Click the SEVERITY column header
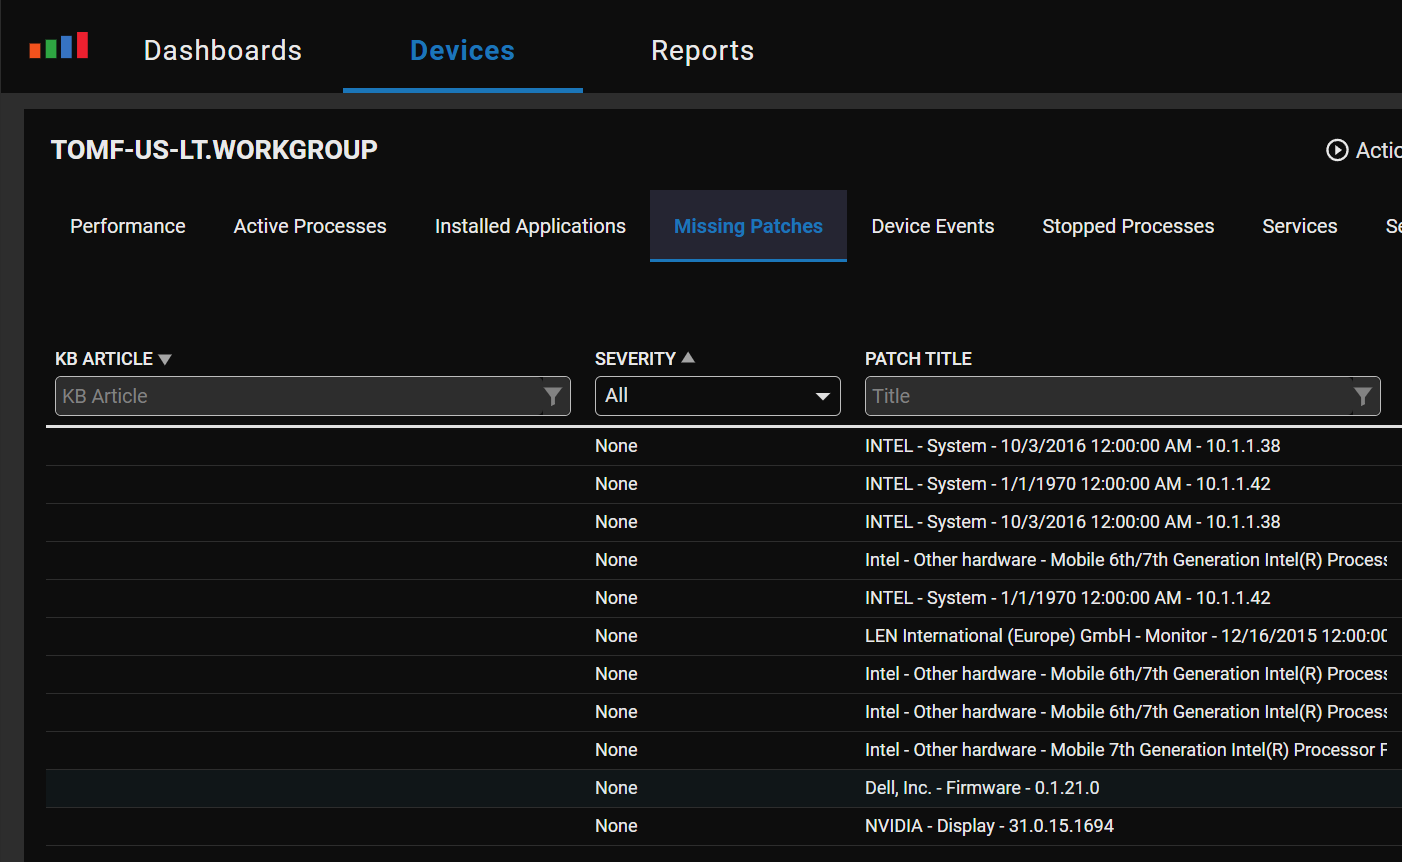The height and width of the screenshot is (862, 1402). pos(635,359)
